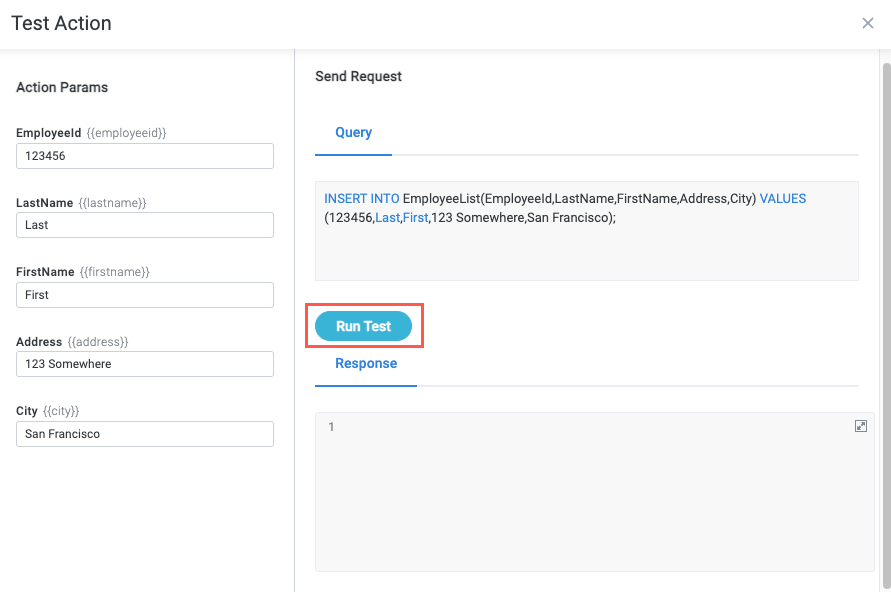Focus the EmployeeId input field

coord(145,156)
